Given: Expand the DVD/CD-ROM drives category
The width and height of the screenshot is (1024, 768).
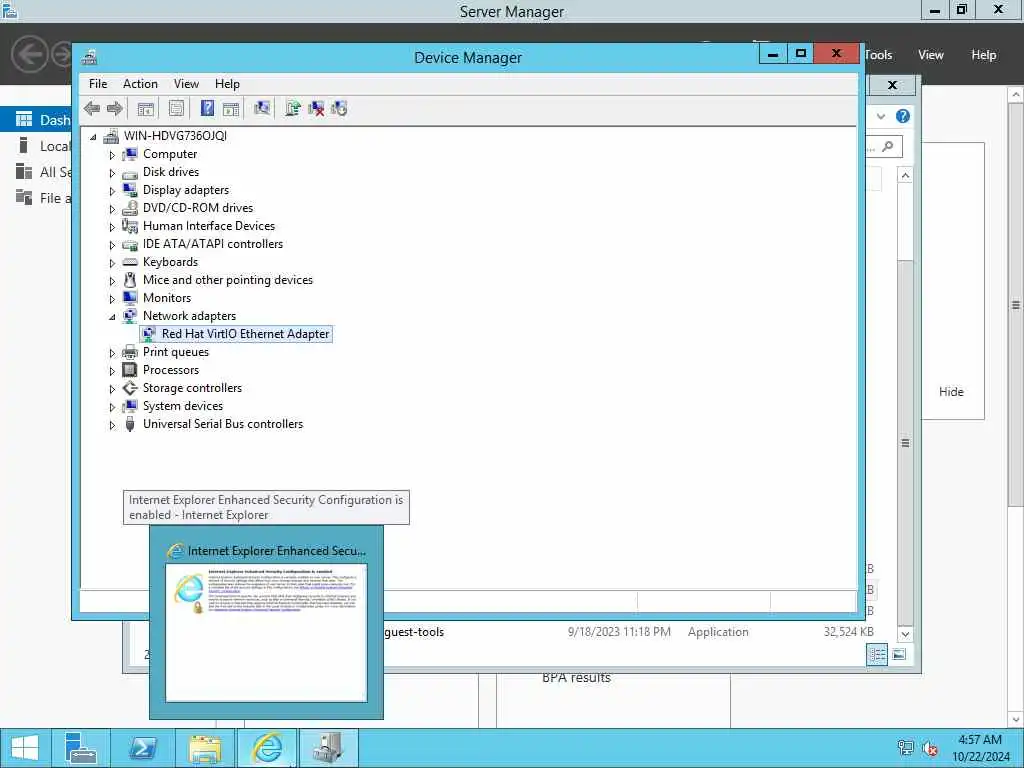Looking at the screenshot, I should click(112, 209).
